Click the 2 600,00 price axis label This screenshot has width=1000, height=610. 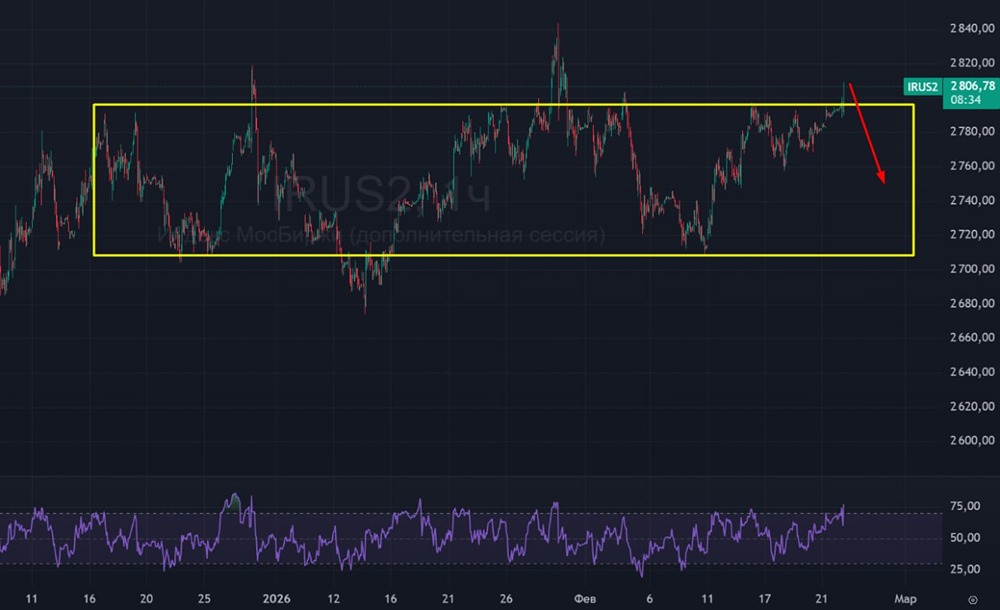(972, 441)
